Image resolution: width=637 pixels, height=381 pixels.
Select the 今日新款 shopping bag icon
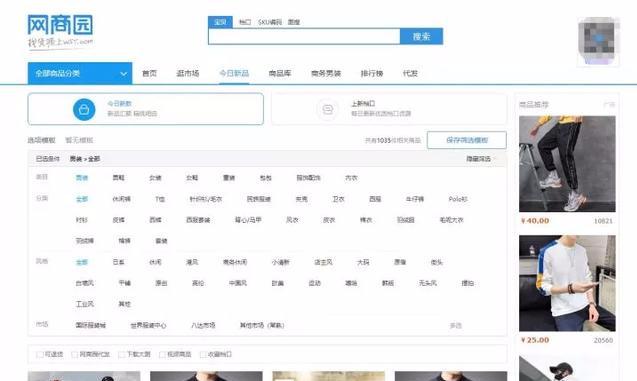pos(84,110)
